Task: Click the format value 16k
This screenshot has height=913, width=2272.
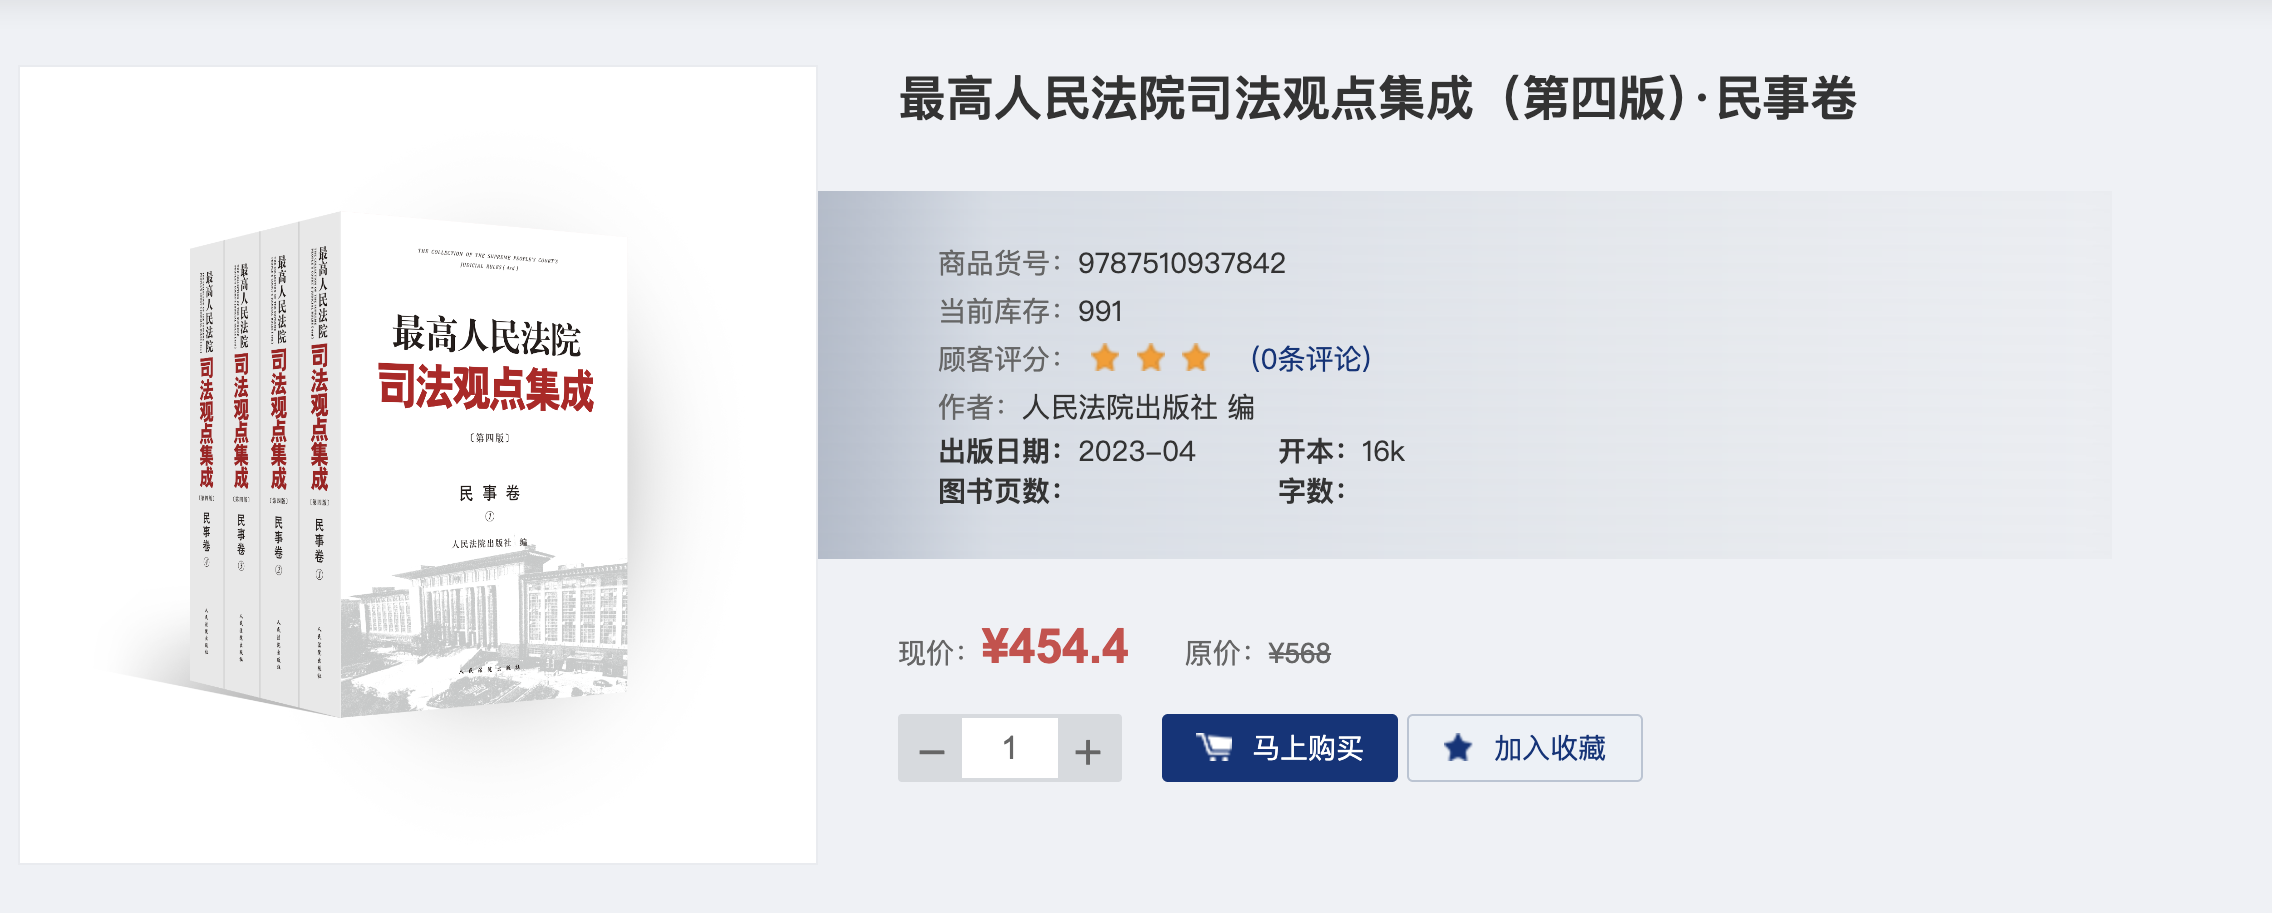Action: point(1383,451)
